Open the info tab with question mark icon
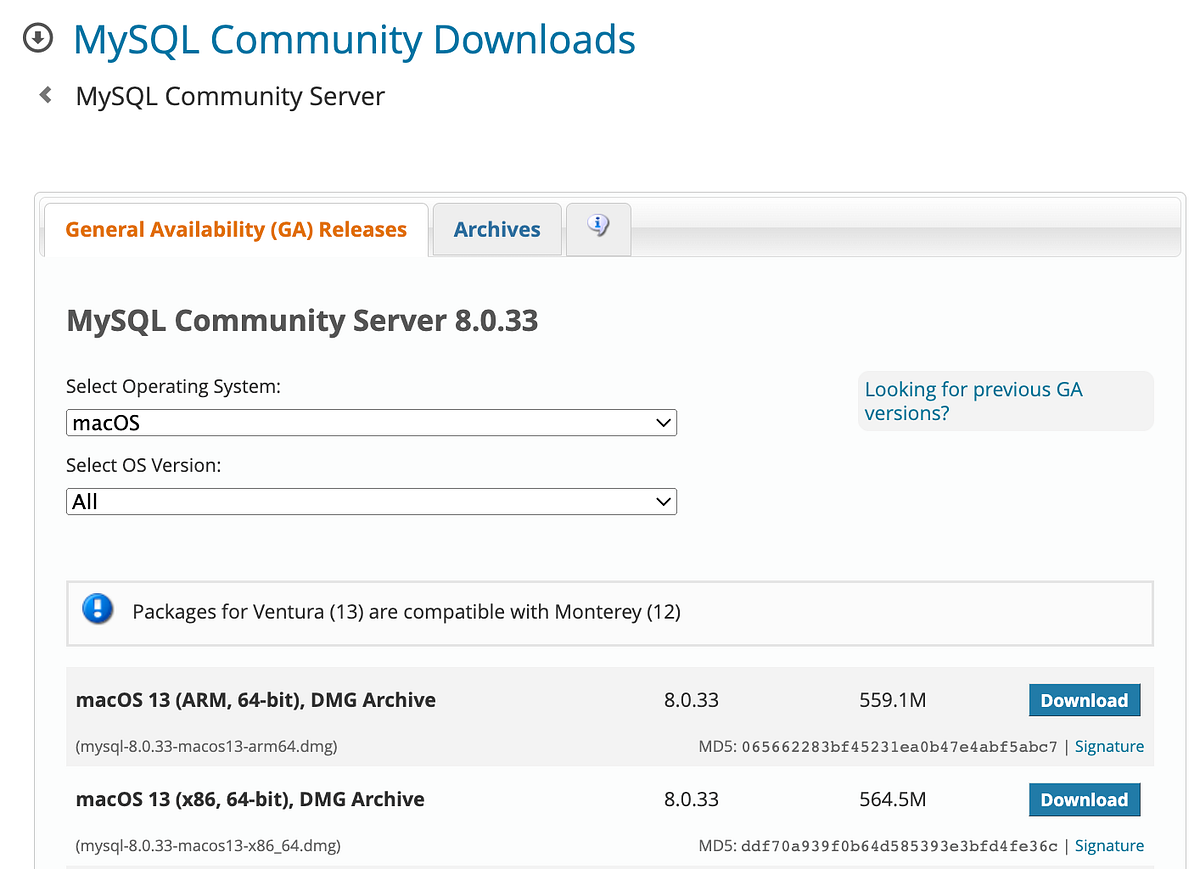Viewport: 1200px width, 869px height. pos(598,229)
